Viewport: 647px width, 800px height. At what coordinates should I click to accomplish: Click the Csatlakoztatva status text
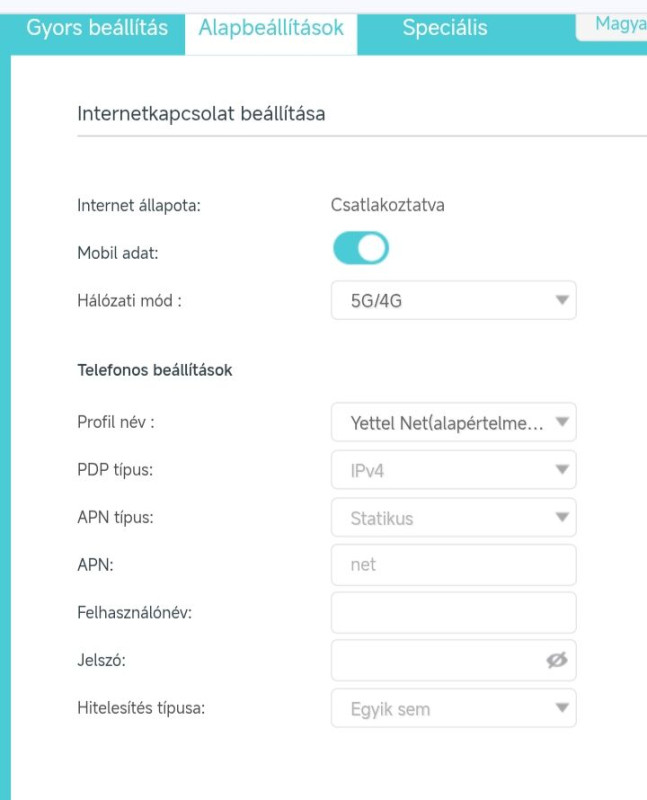coord(388,206)
